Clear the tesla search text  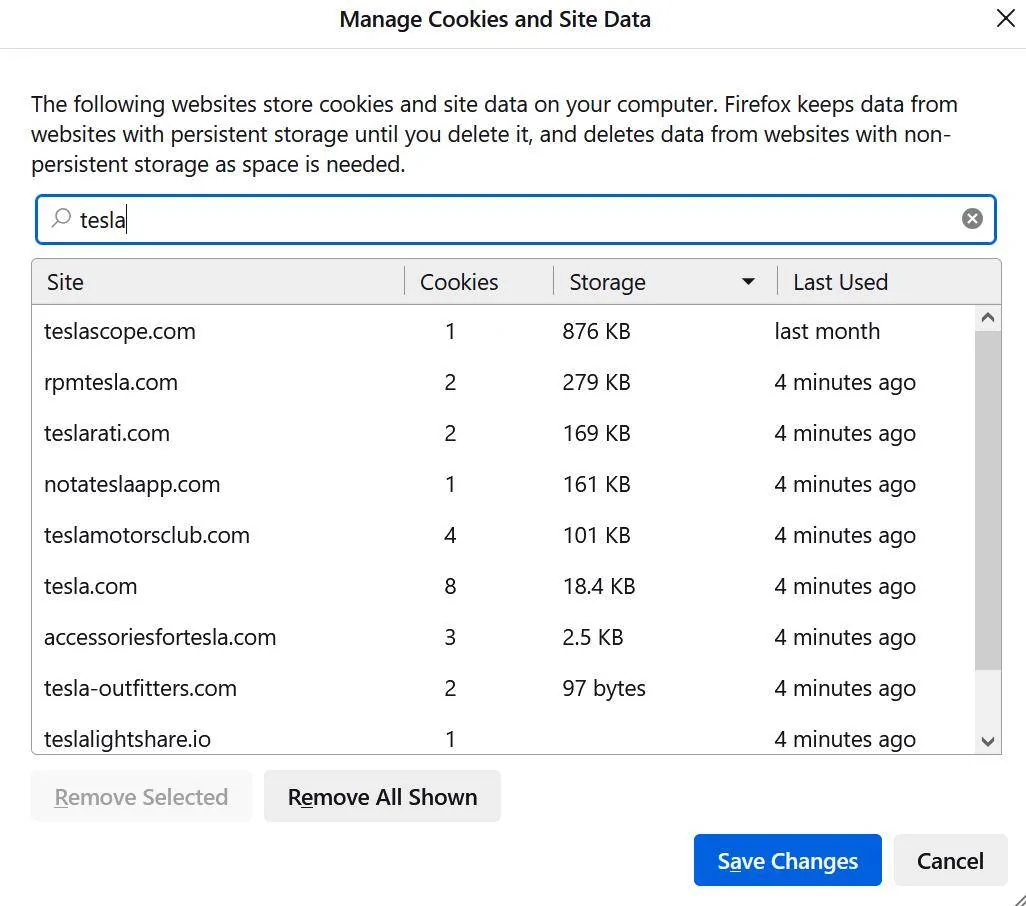(972, 218)
